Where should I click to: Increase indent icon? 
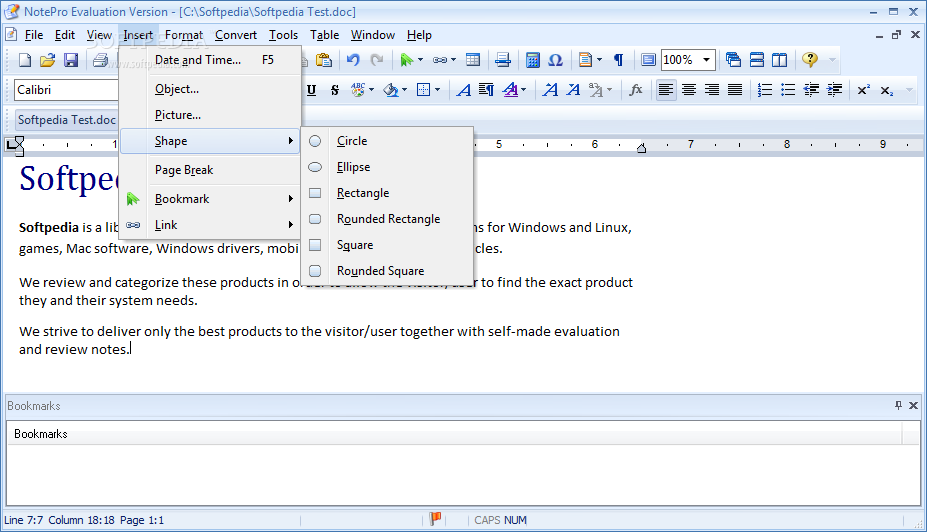834,90
